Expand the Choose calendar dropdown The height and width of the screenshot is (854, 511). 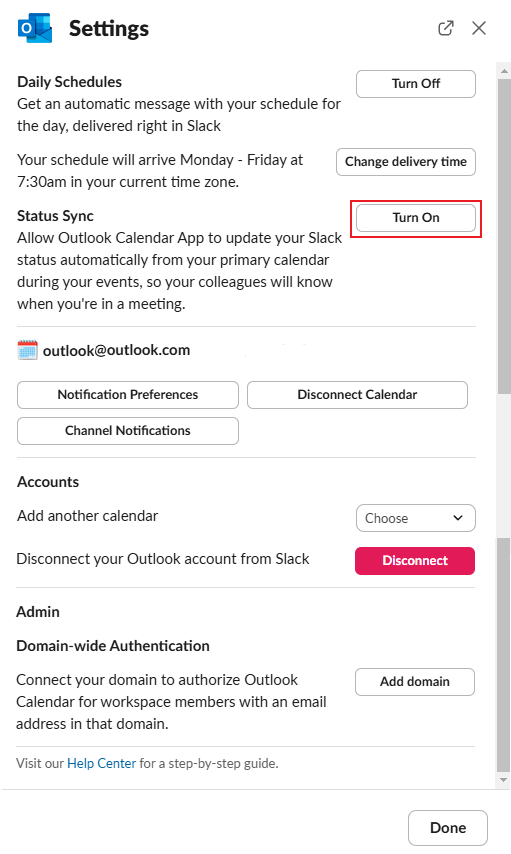[x=416, y=518]
